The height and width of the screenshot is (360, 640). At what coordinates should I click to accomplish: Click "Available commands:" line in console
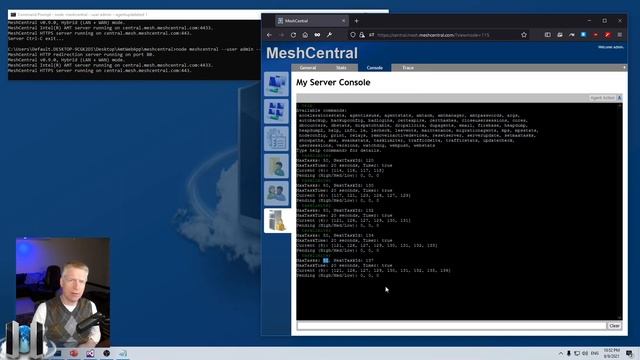[x=322, y=111]
